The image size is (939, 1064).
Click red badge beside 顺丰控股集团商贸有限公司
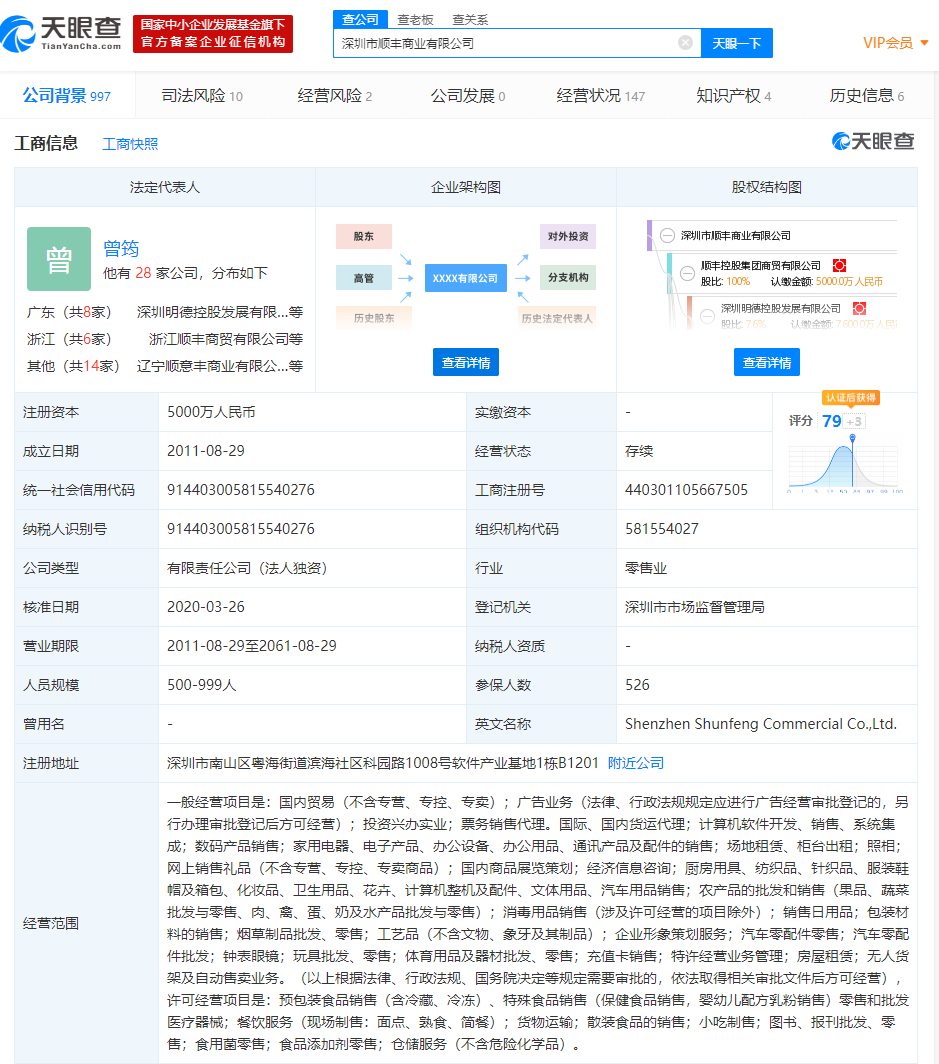[839, 265]
